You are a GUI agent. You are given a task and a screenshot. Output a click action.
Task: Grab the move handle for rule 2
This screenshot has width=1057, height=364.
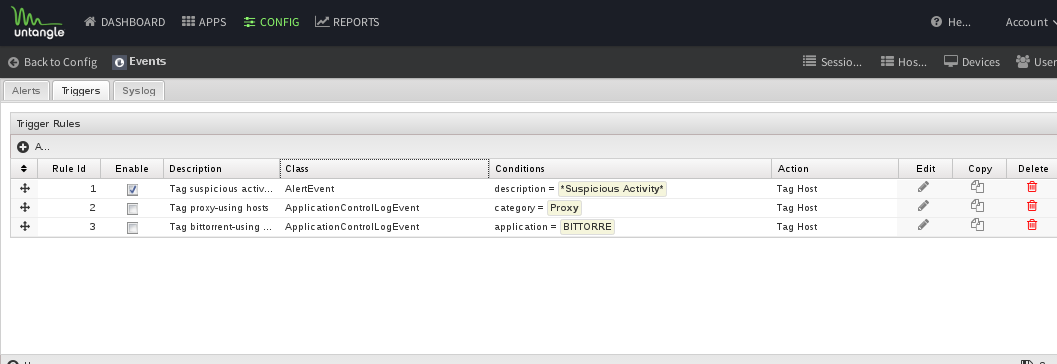tap(24, 207)
